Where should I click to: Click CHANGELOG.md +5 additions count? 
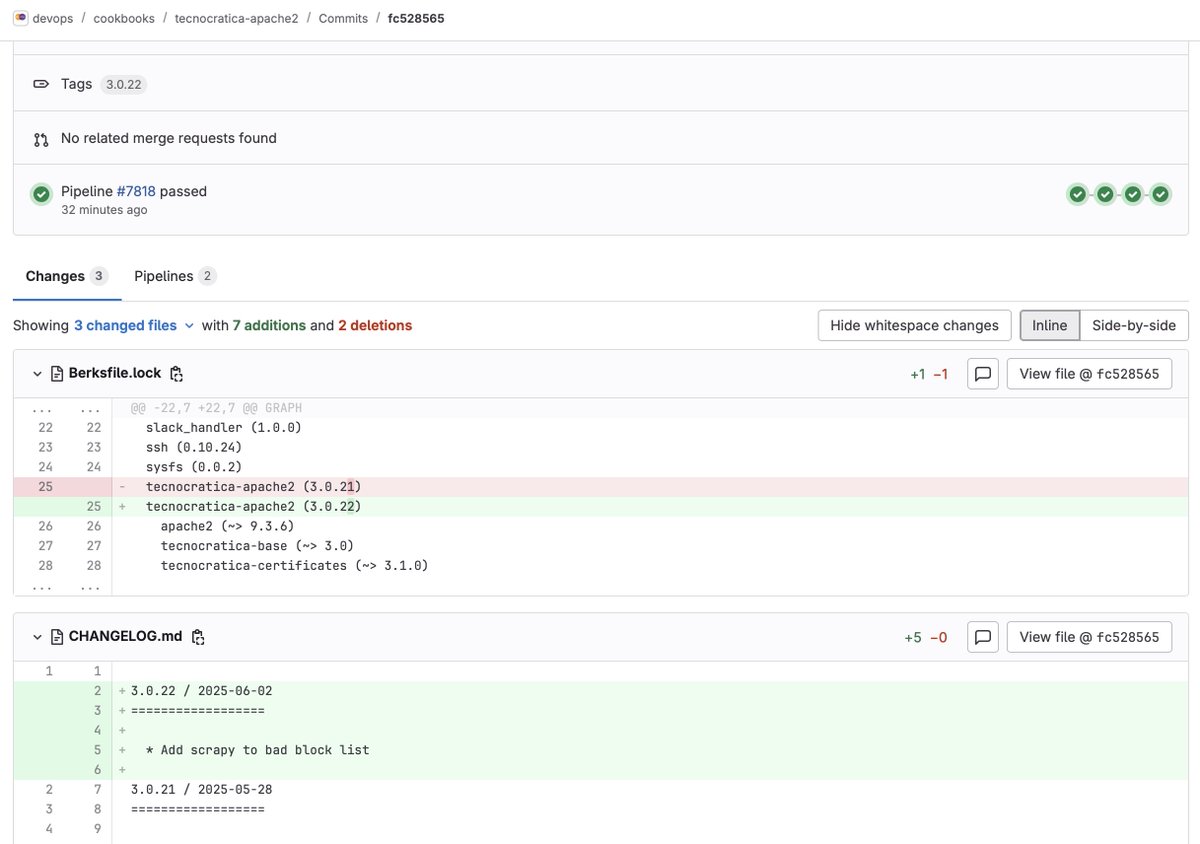pos(913,637)
